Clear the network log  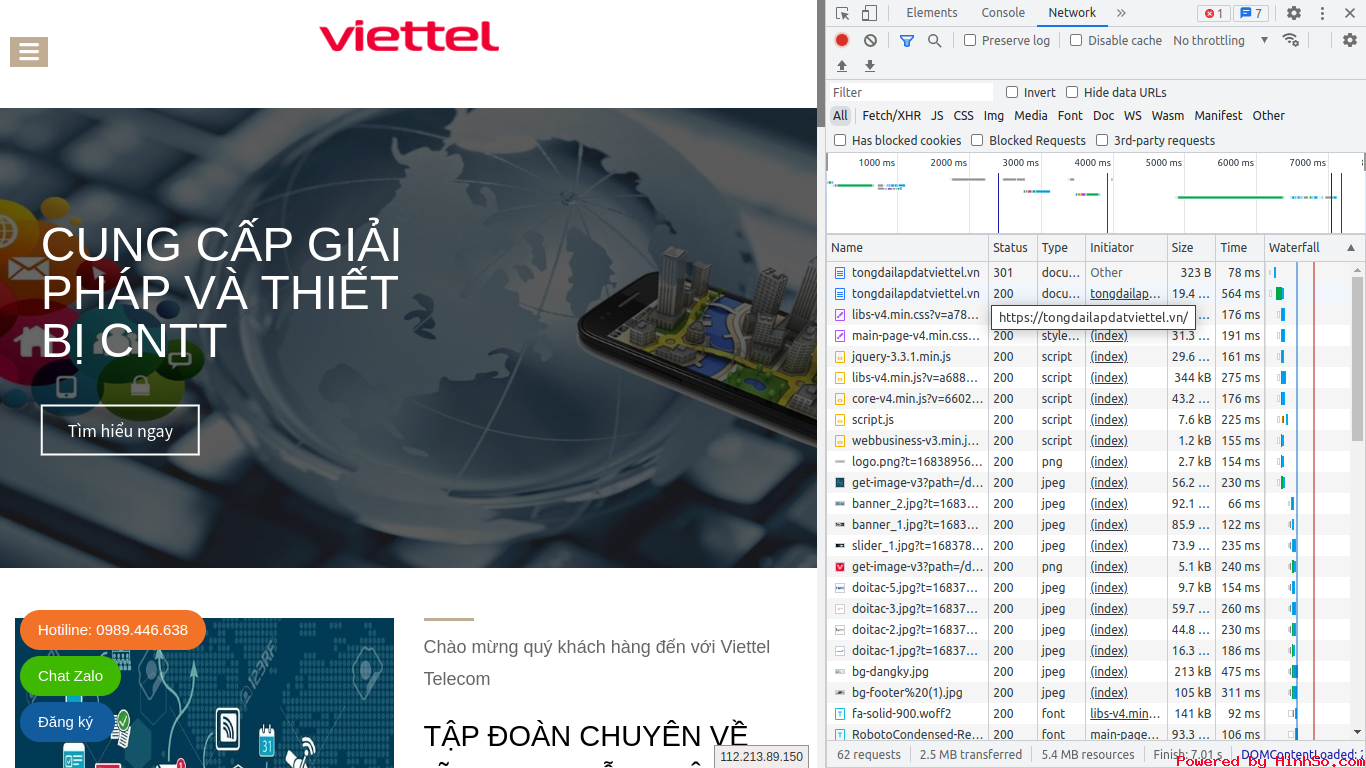pos(870,40)
